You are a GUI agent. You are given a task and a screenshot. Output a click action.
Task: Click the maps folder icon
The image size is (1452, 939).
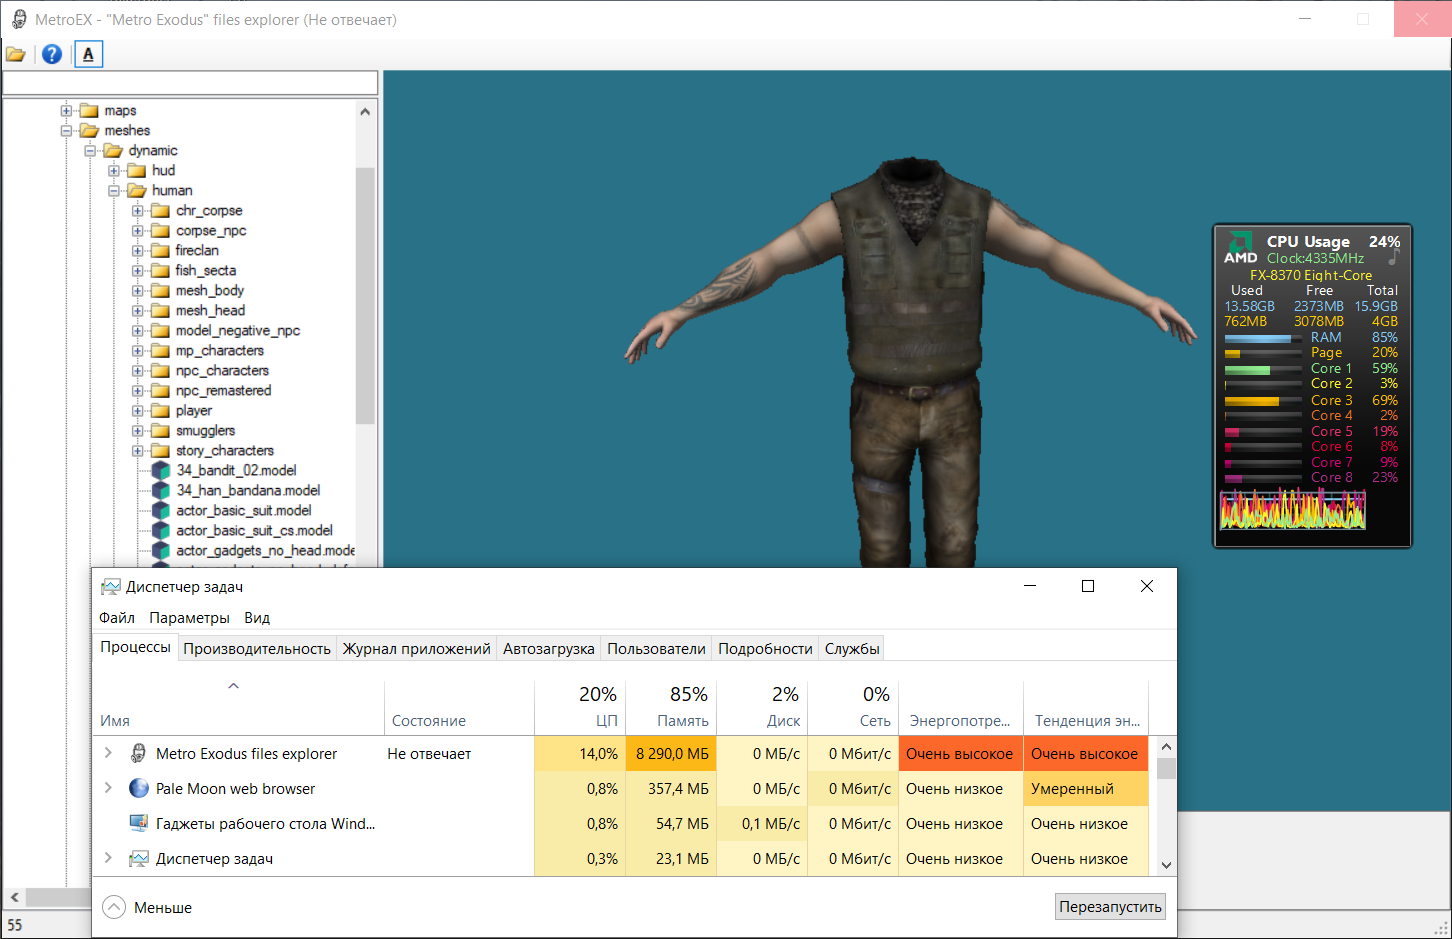click(x=89, y=110)
